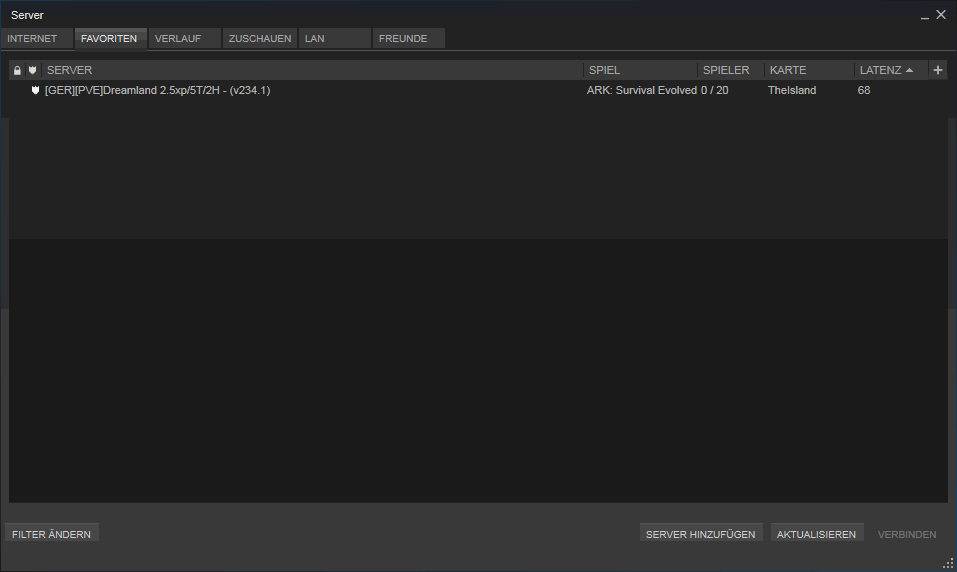Open the Freunde tab
Image resolution: width=957 pixels, height=572 pixels.
point(408,39)
